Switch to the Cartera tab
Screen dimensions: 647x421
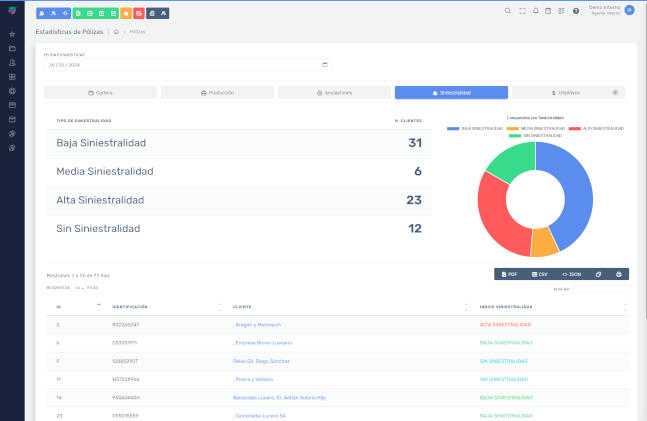(100, 92)
